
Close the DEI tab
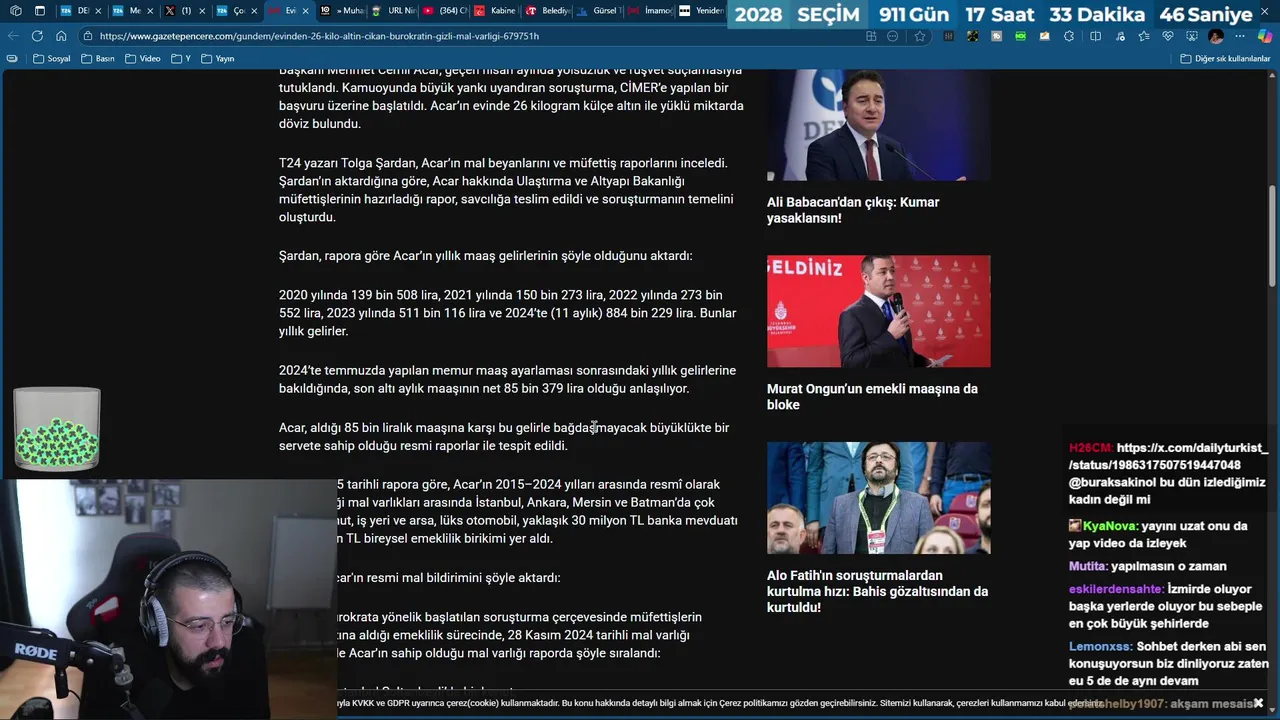pyautogui.click(x=98, y=11)
